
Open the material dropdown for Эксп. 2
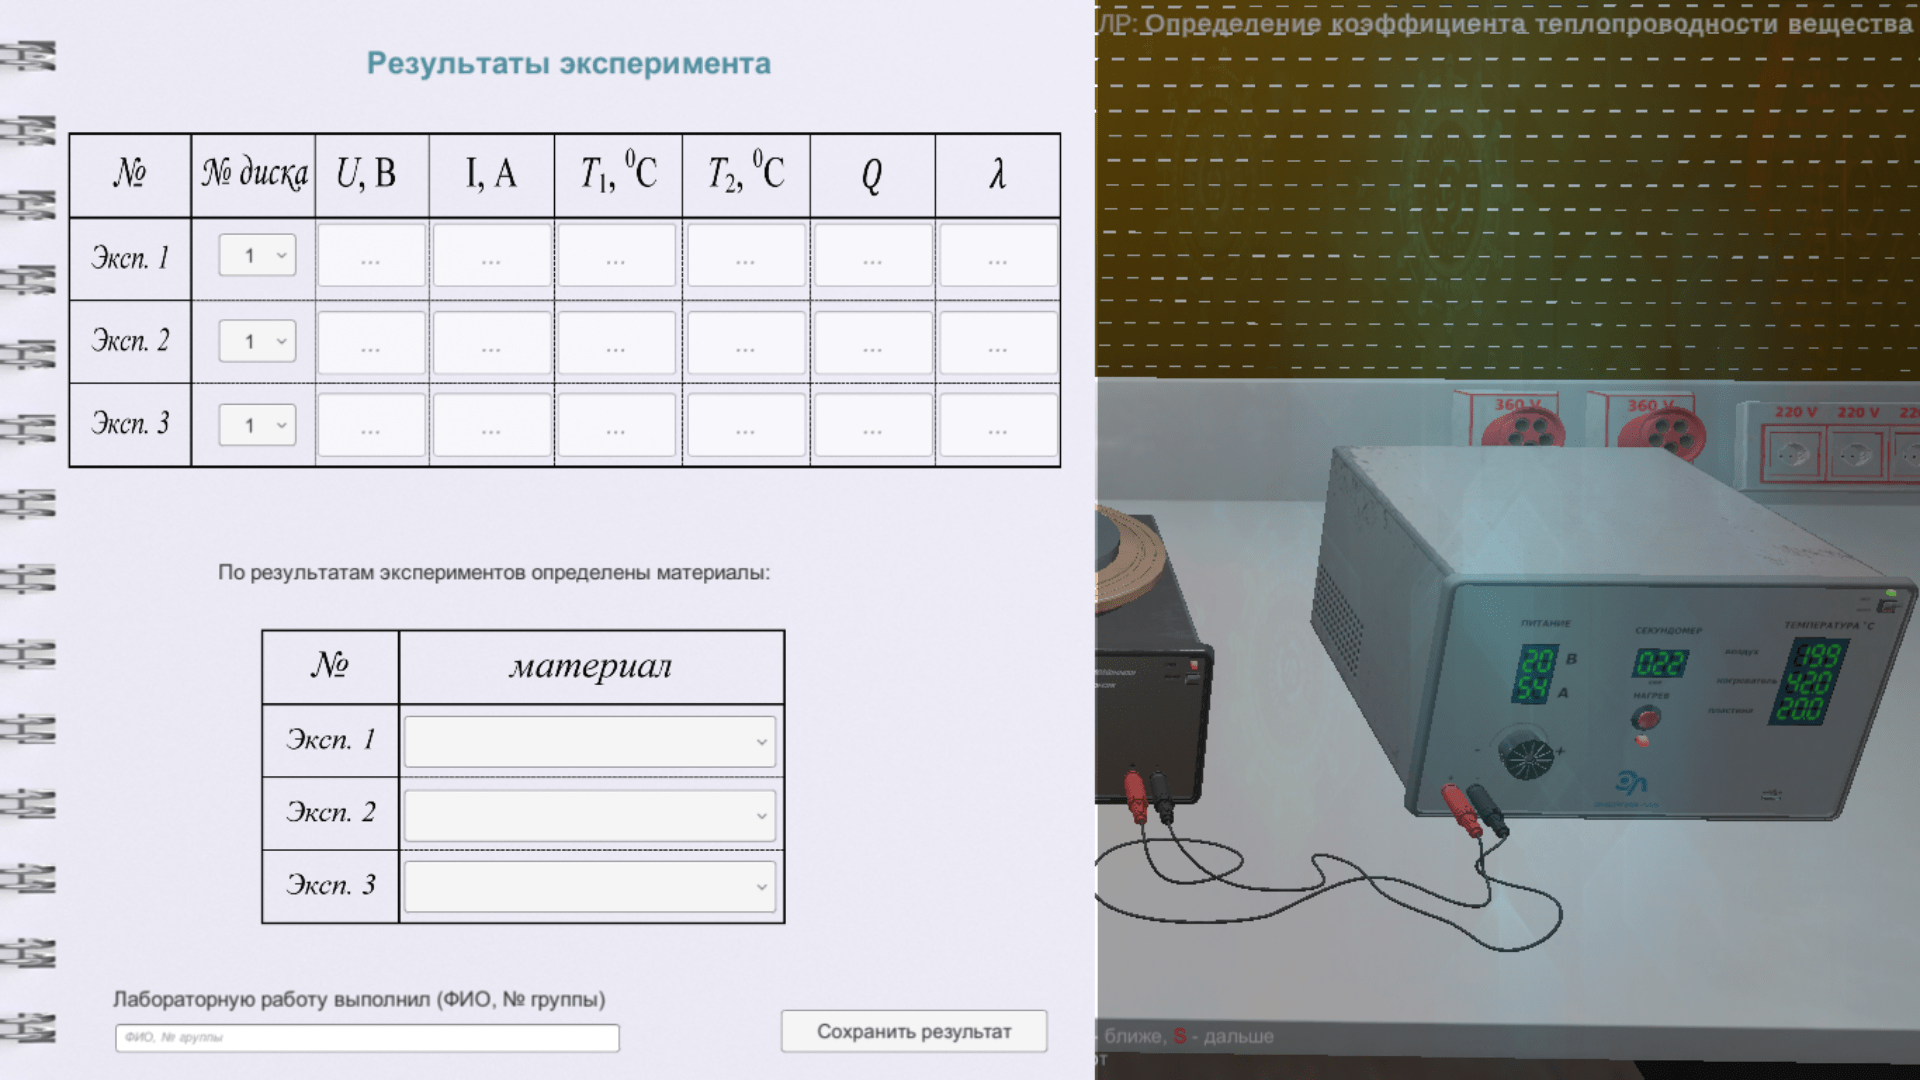[589, 813]
